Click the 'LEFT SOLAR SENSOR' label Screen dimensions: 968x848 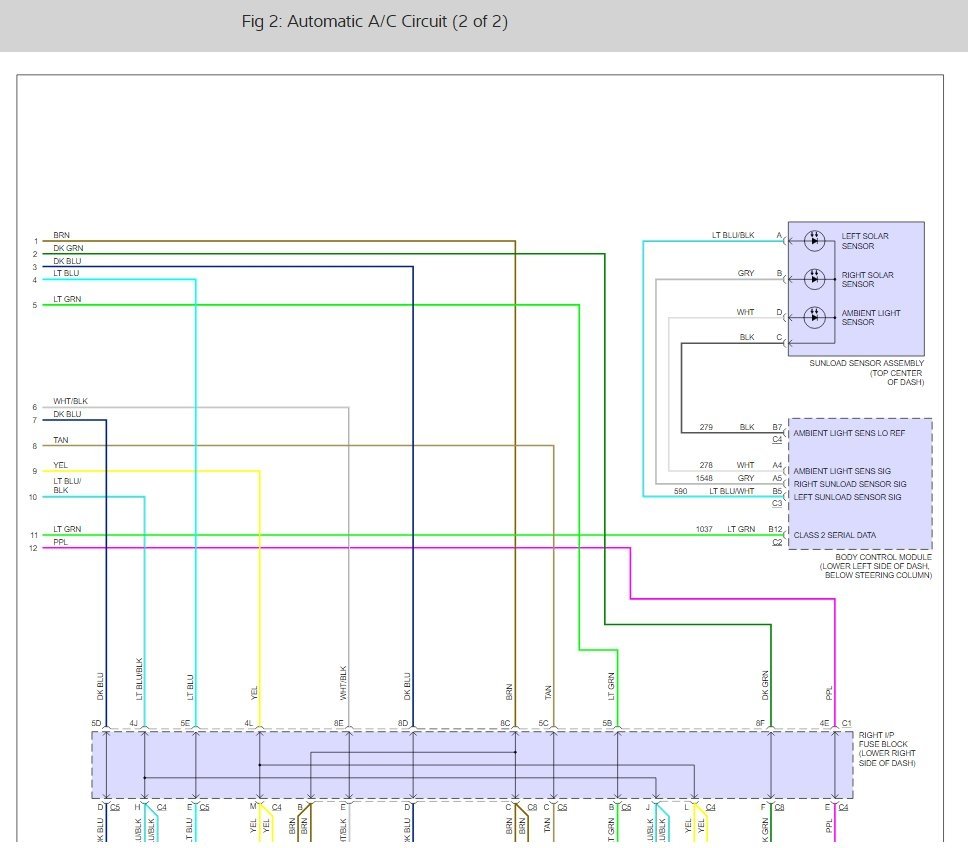point(865,241)
